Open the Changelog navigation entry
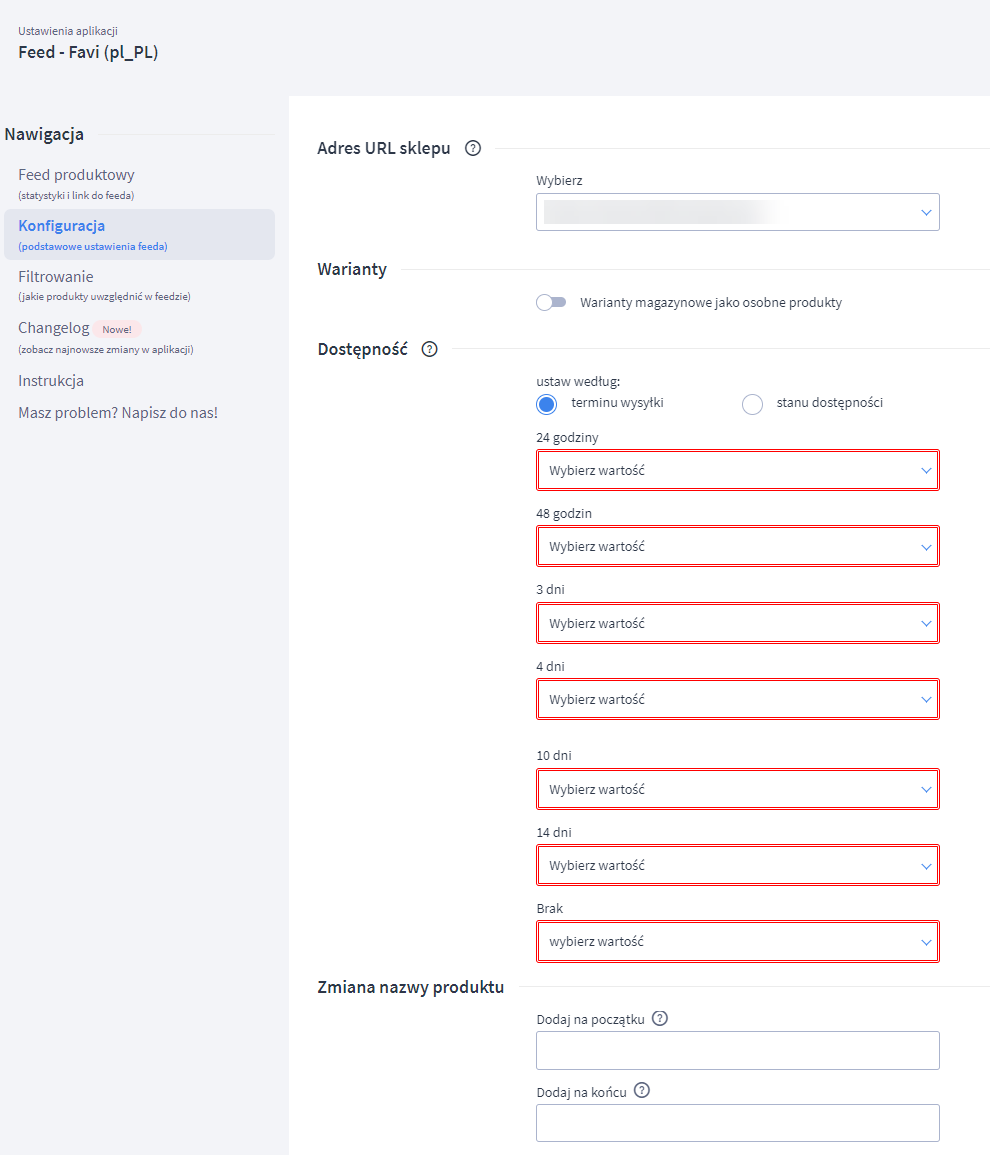The width and height of the screenshot is (990, 1155). (x=54, y=327)
